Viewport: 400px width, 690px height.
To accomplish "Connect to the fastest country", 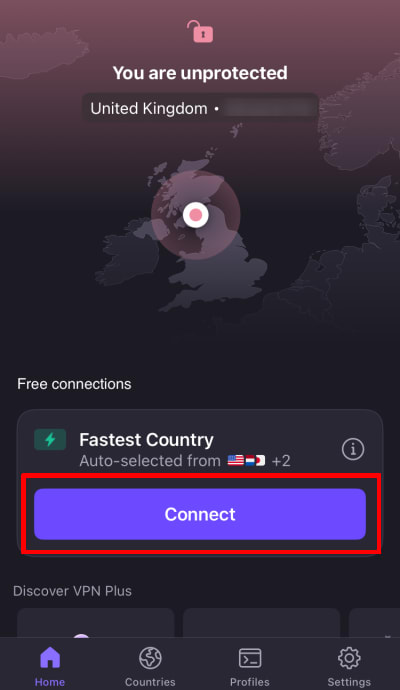I will pos(200,514).
